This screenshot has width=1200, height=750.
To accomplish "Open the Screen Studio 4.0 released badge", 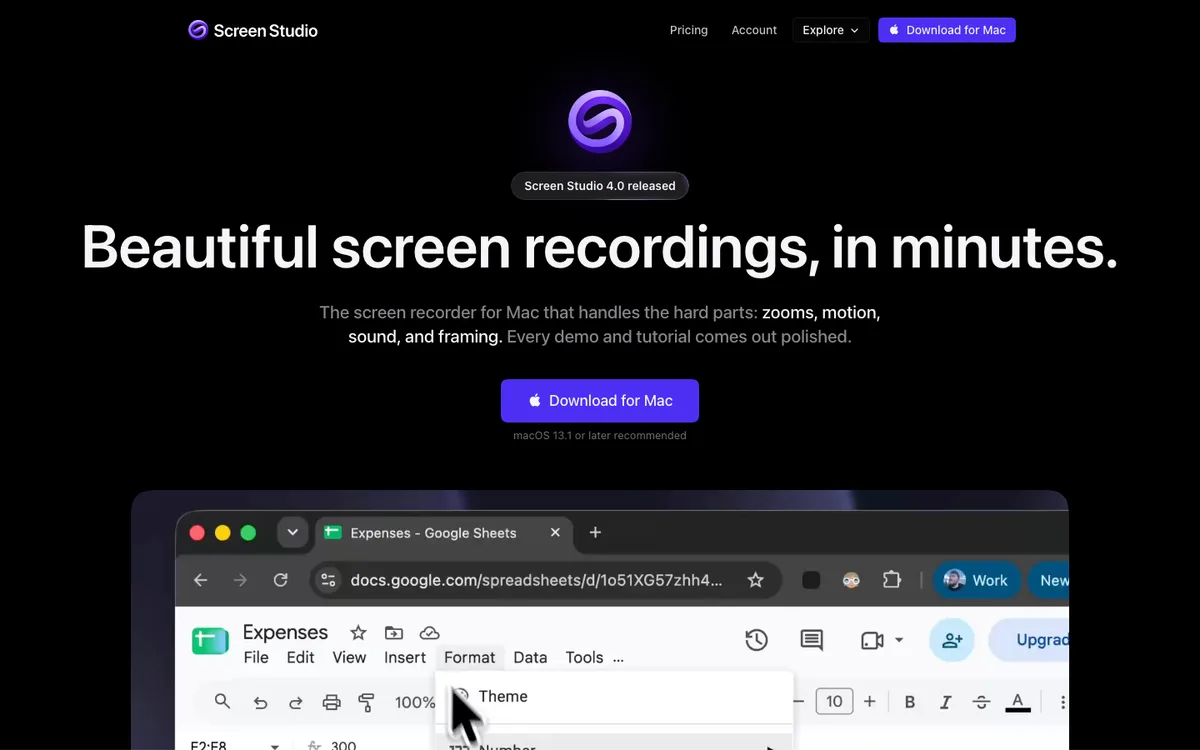I will (600, 186).
